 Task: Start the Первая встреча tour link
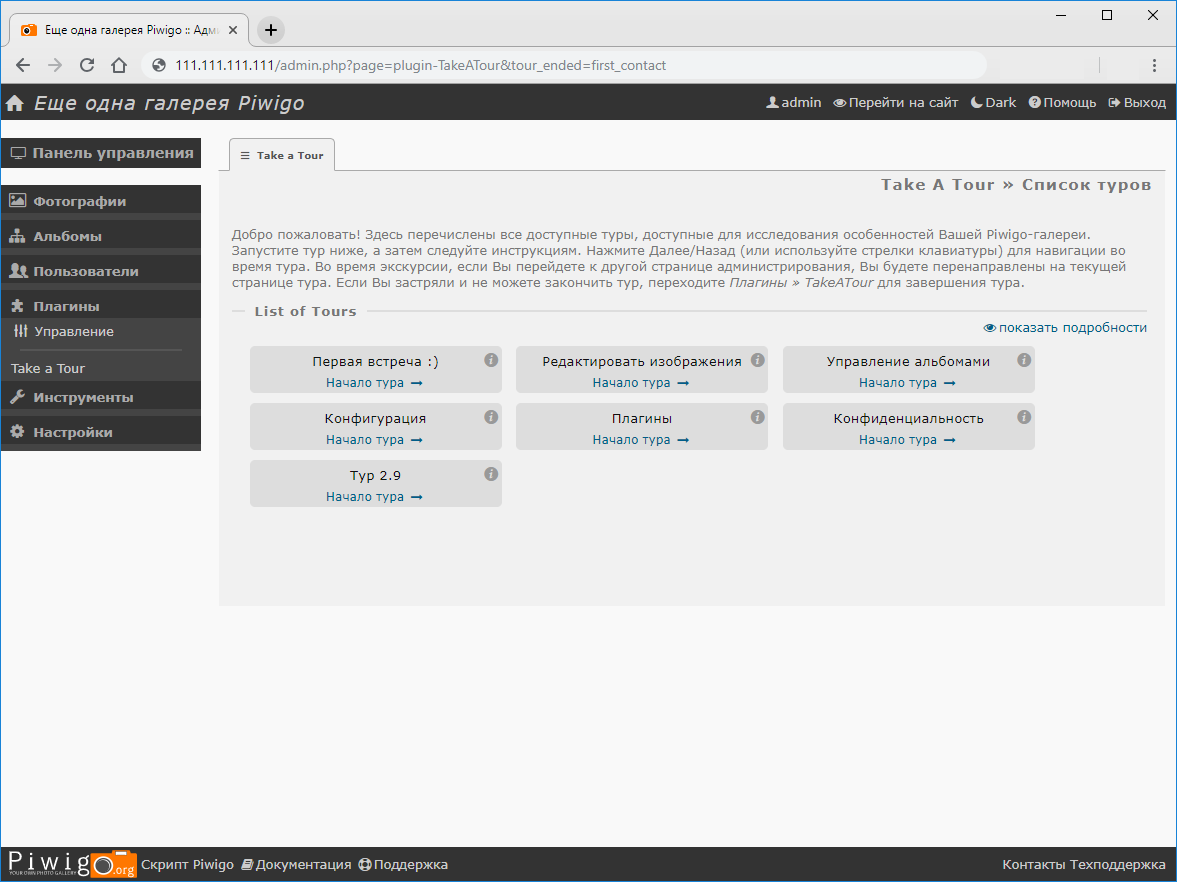pos(374,383)
